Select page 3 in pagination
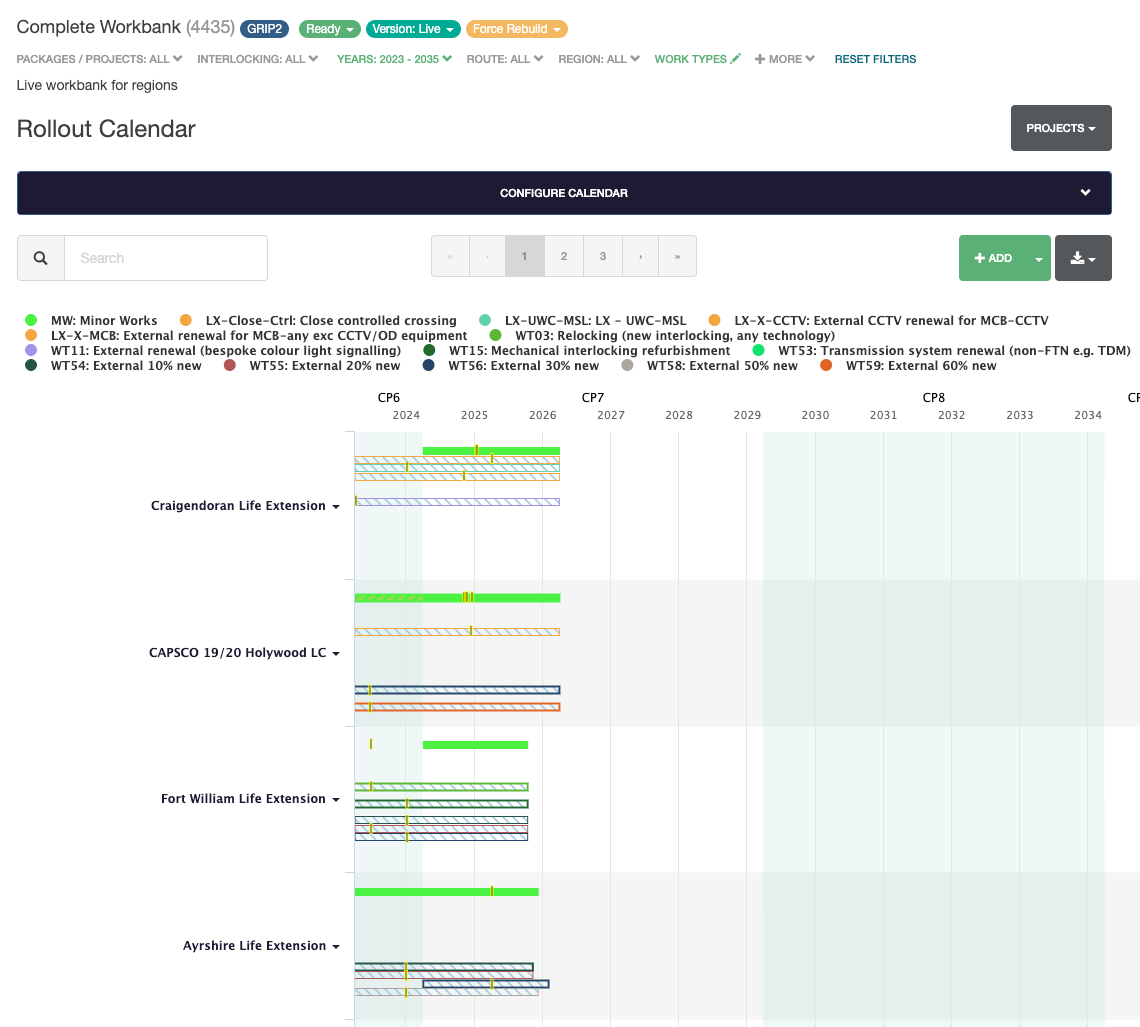Viewport: 1140px width, 1027px height. [x=603, y=257]
